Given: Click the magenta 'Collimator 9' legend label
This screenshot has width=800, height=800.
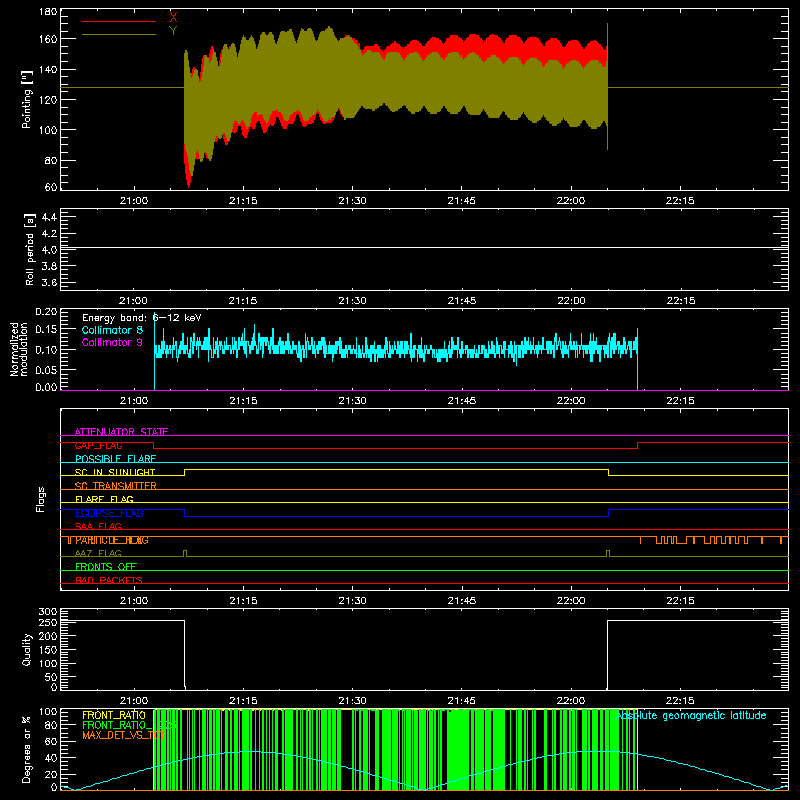Looking at the screenshot, I should [x=112, y=342].
